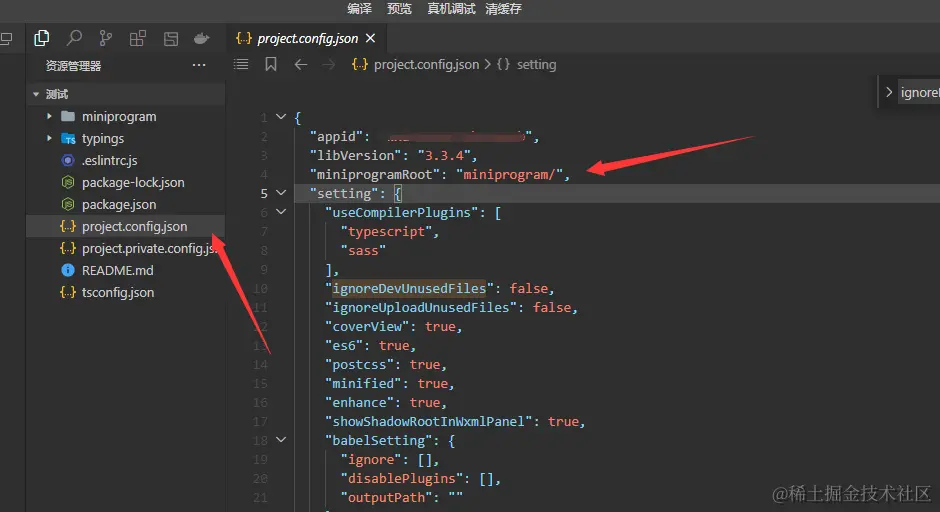Click the README.md info icon
940x512 pixels.
coord(68,270)
